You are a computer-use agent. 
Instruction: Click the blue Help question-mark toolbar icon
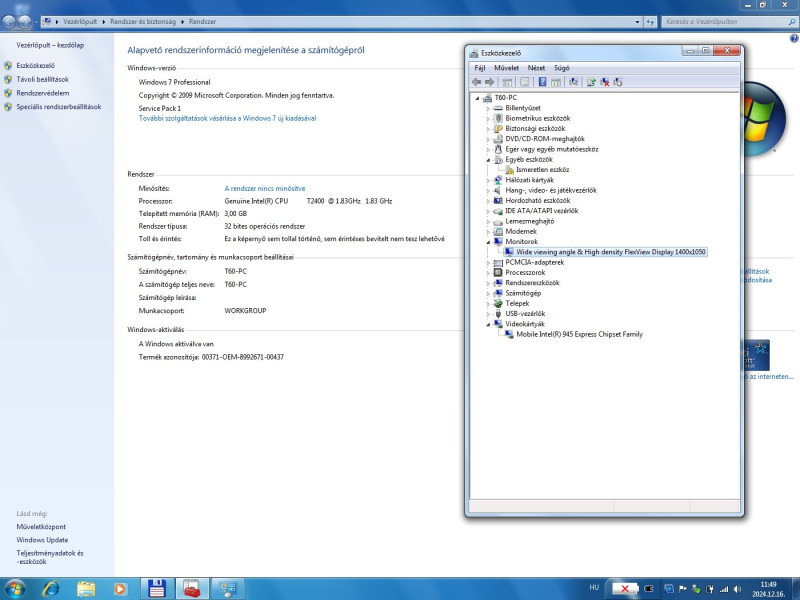pyautogui.click(x=542, y=82)
